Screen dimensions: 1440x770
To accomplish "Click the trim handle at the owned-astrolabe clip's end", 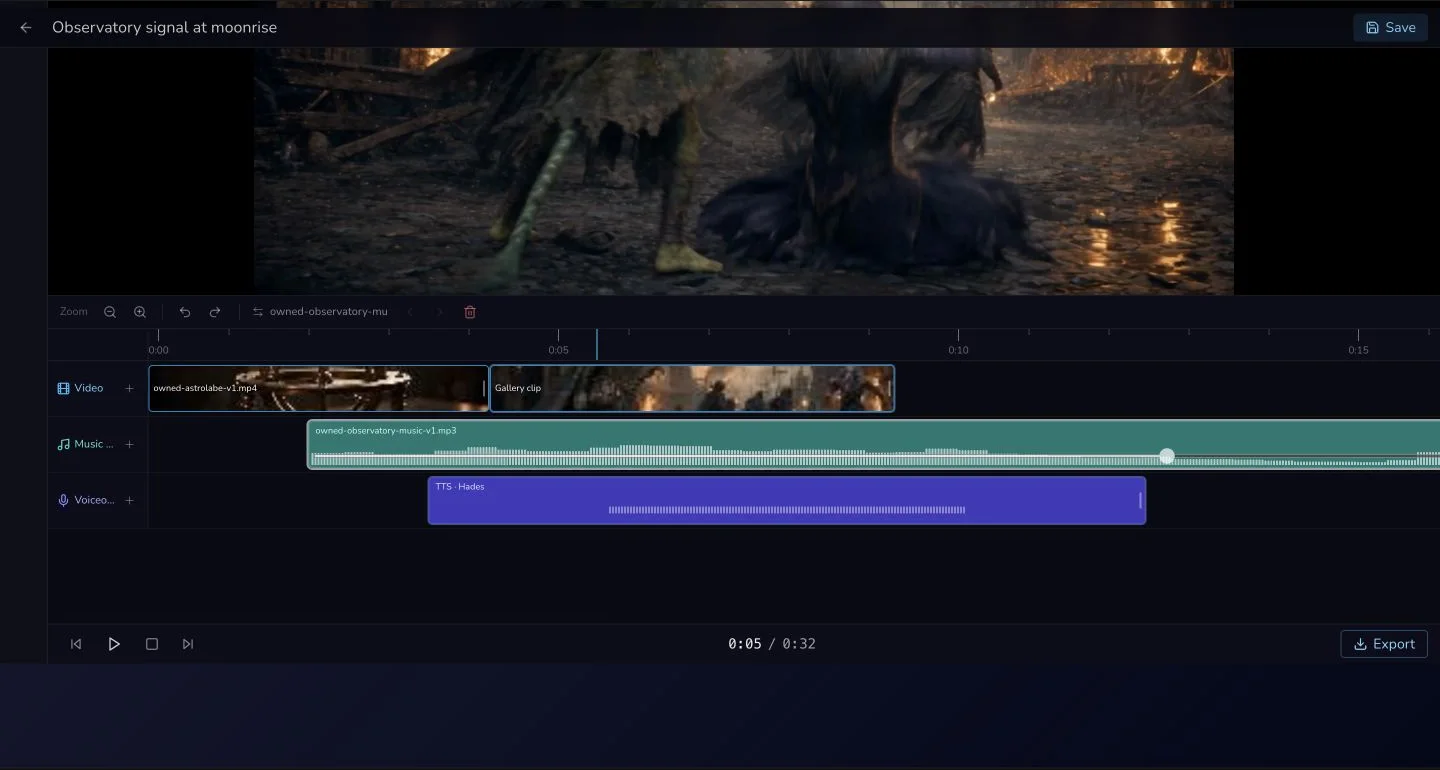I will click(x=484, y=388).
